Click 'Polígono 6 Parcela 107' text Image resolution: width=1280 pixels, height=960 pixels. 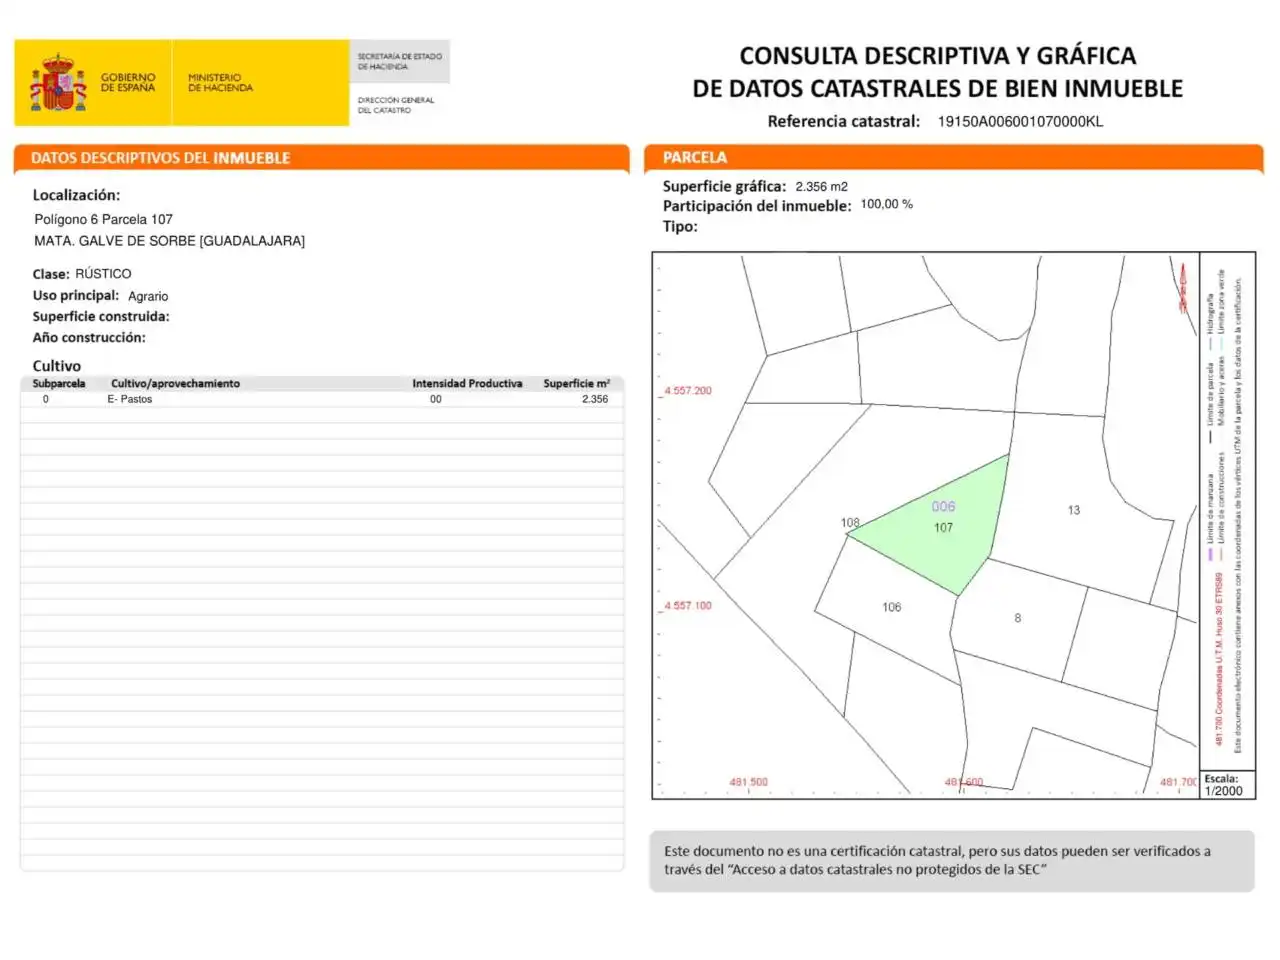[103, 219]
